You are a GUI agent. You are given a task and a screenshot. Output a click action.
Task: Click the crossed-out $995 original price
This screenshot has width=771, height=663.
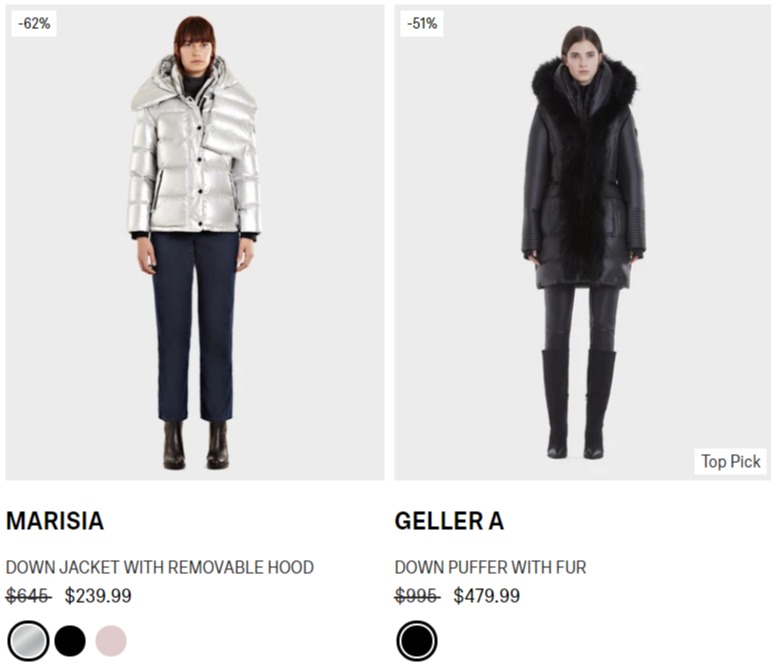click(x=417, y=596)
